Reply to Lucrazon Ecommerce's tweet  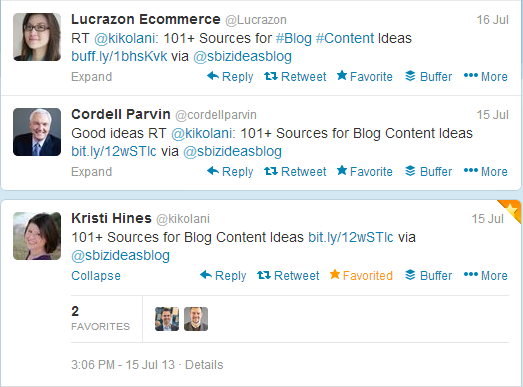click(230, 77)
